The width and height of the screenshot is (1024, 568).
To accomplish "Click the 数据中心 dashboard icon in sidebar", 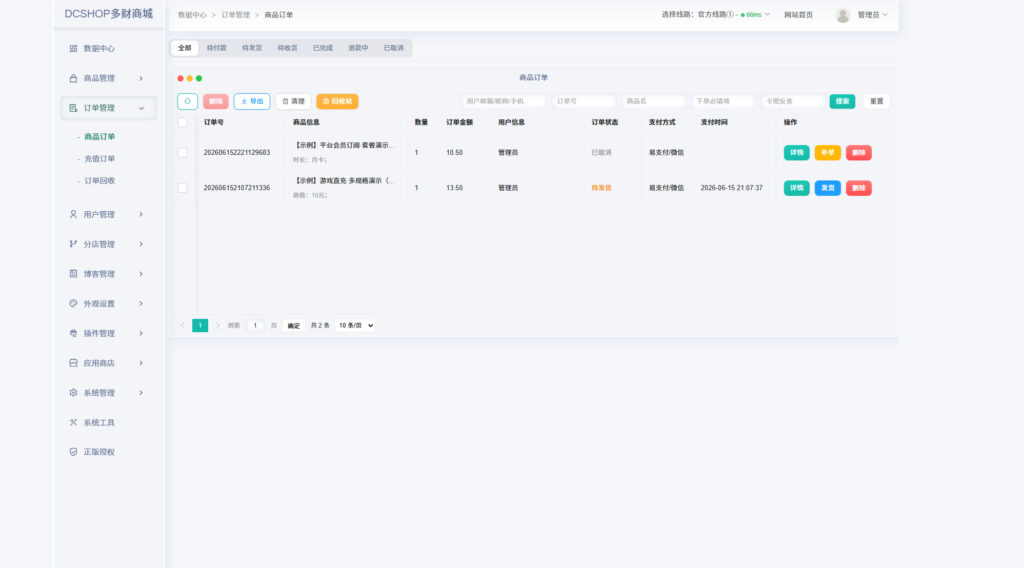I will pos(73,48).
